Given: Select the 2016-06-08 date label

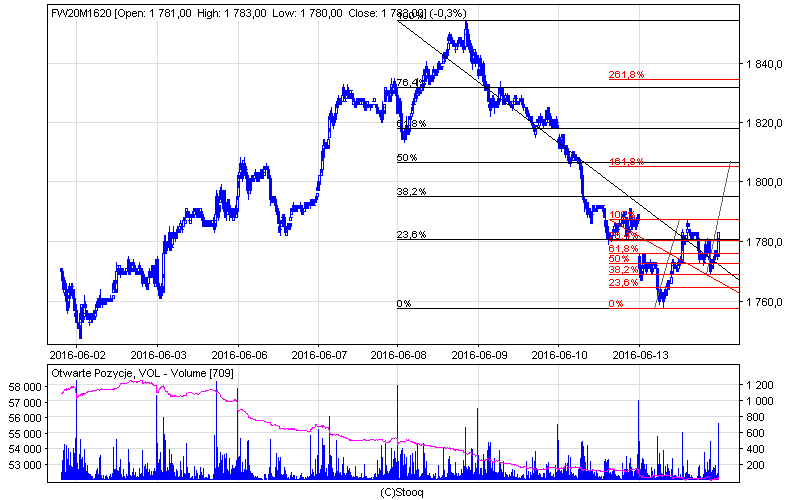Looking at the screenshot, I should pos(398,355).
